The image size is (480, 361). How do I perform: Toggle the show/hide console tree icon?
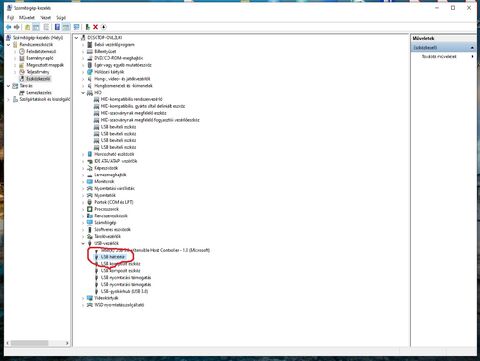36,27
